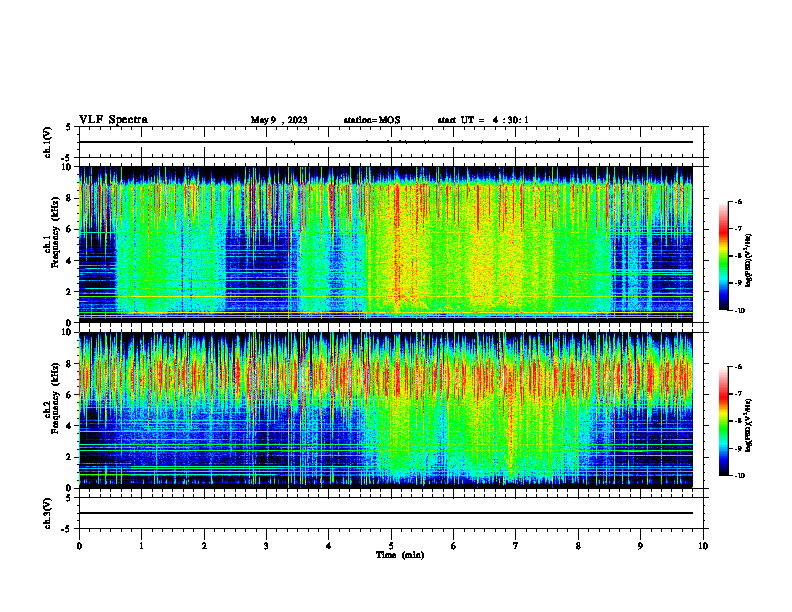Screen dimensions: 792x612
Task: Select the "2" kHz tick on ch.1 frequency axis
Action: pos(69,292)
